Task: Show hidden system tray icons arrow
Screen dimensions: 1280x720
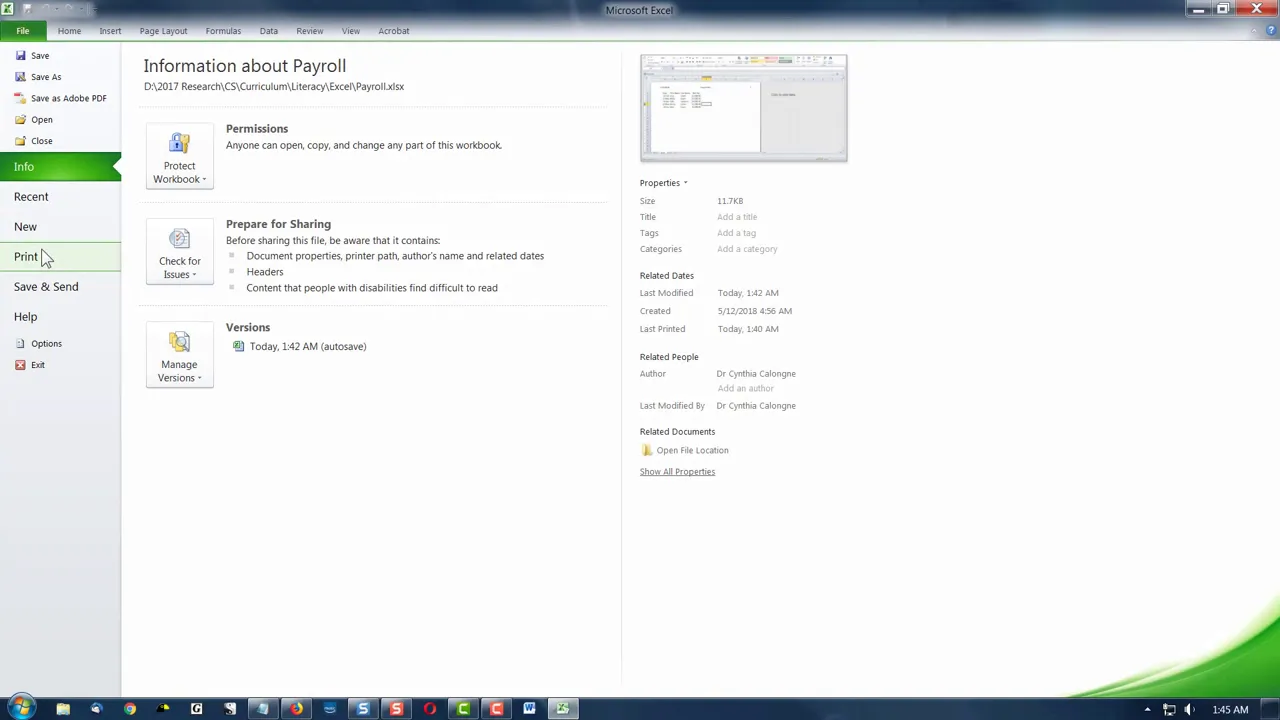Action: coord(1147,710)
